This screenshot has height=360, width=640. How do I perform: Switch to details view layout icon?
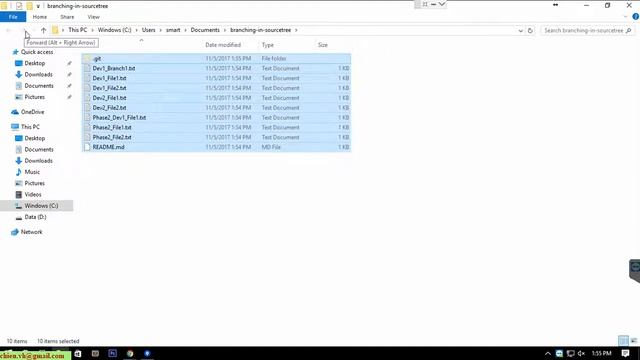coord(623,341)
